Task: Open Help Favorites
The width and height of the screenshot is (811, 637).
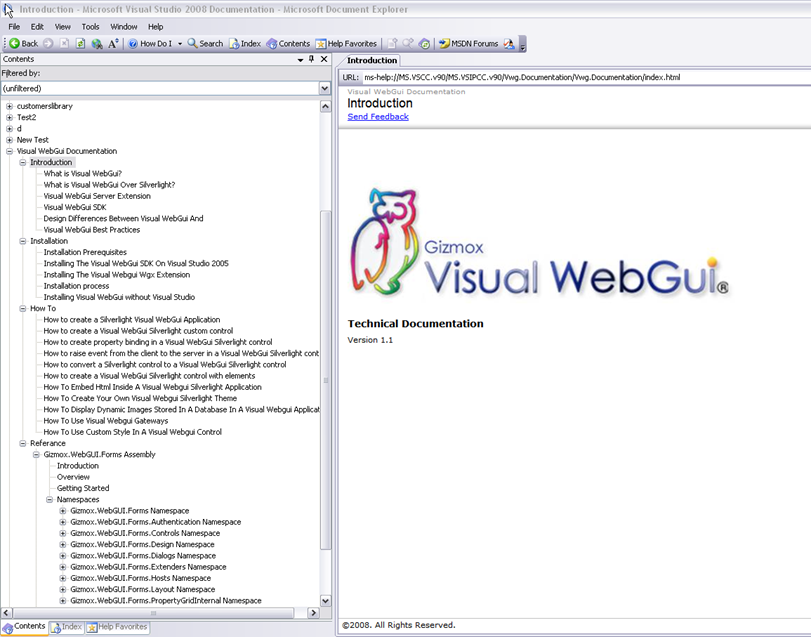Action: pos(345,43)
